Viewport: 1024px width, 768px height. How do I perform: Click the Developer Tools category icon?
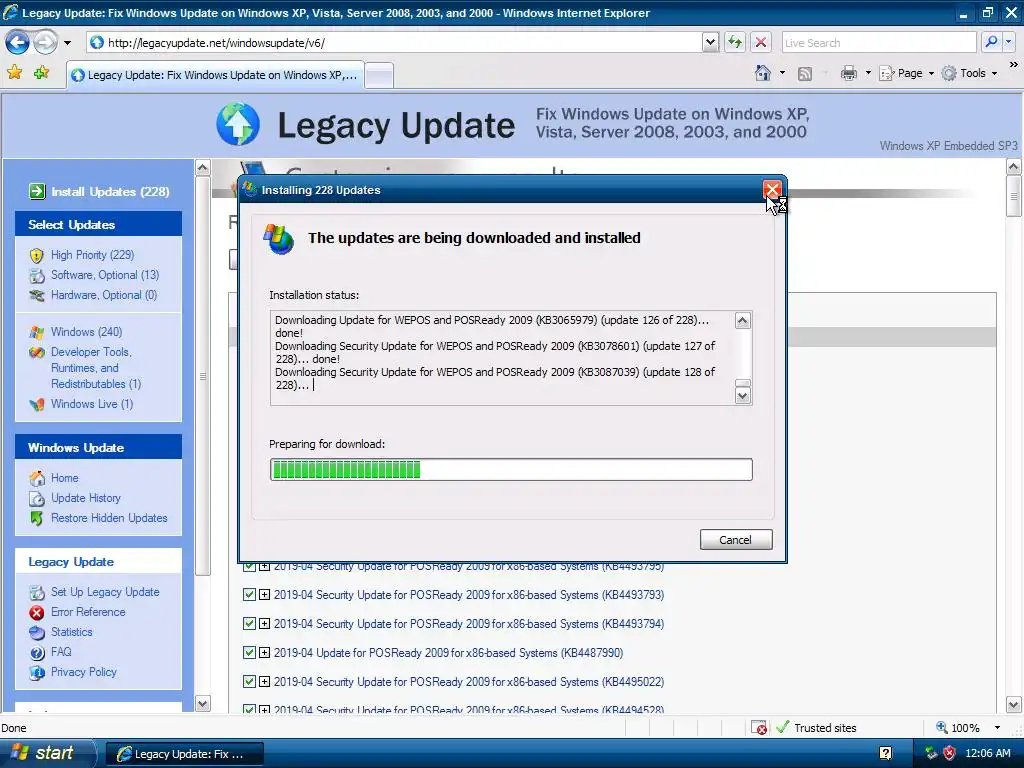(x=37, y=353)
